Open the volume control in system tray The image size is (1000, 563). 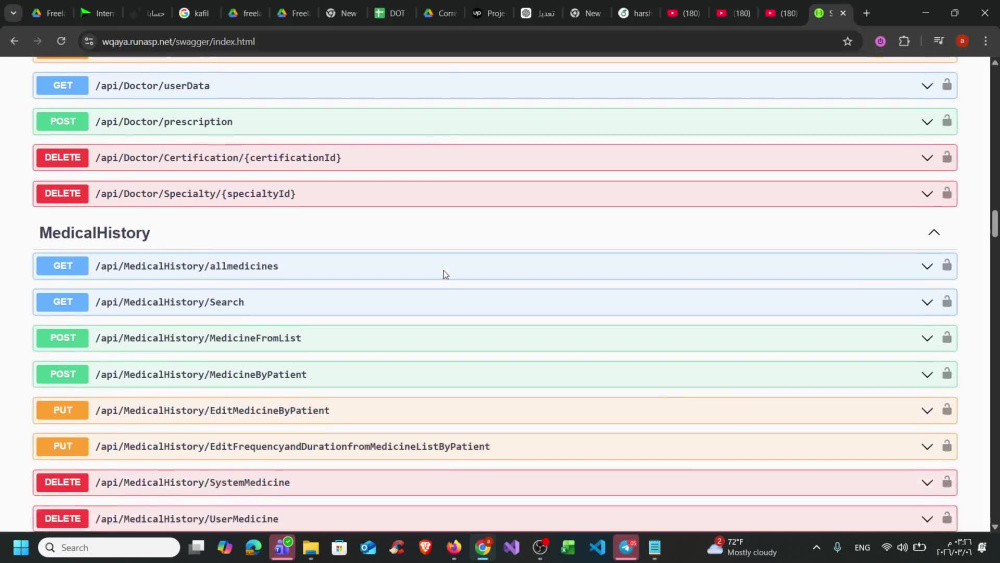902,547
